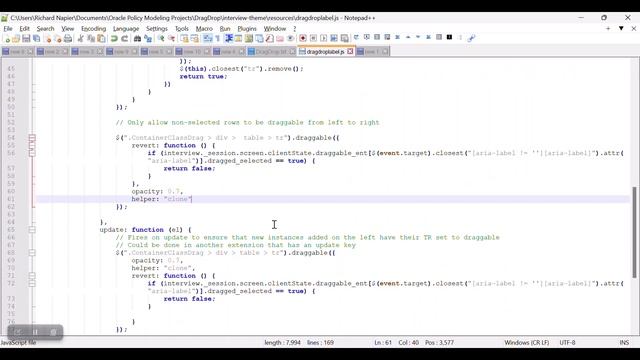Create a new document with New icon
640x360 pixels.
(7, 38)
